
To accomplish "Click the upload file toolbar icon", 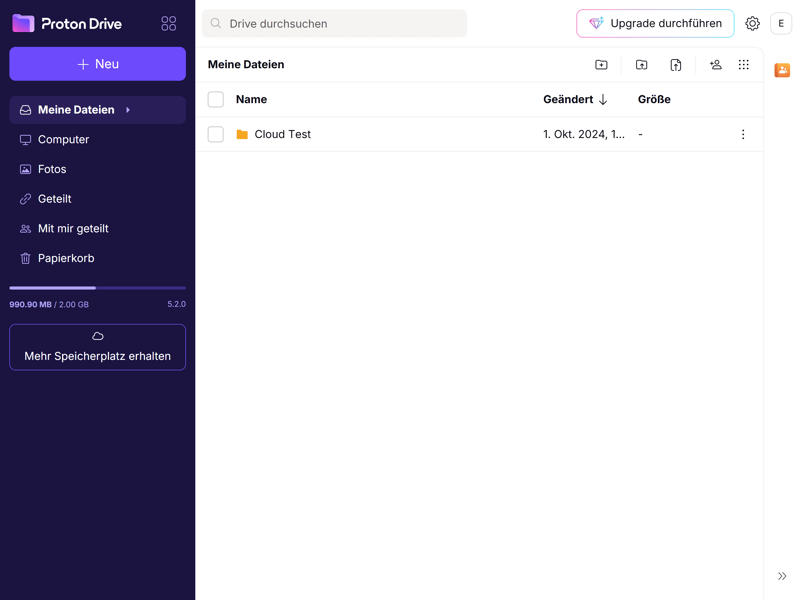I will pos(676,65).
